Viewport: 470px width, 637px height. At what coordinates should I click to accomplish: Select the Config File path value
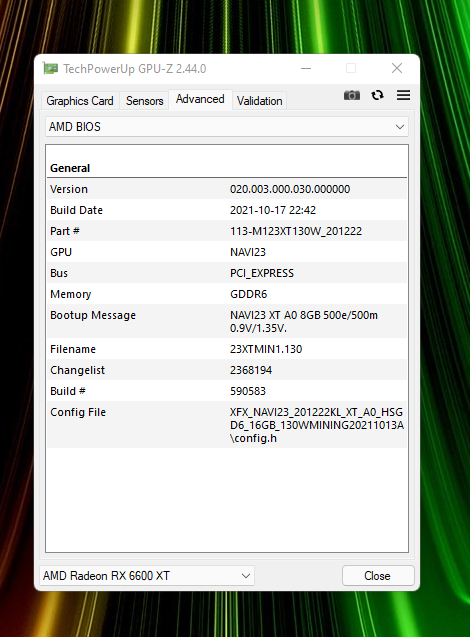click(317, 425)
